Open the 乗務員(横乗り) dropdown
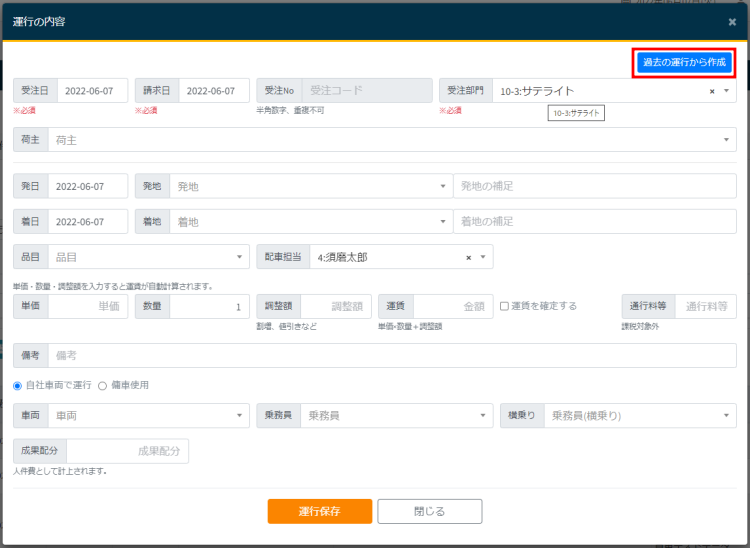This screenshot has height=548, width=750. (640, 415)
